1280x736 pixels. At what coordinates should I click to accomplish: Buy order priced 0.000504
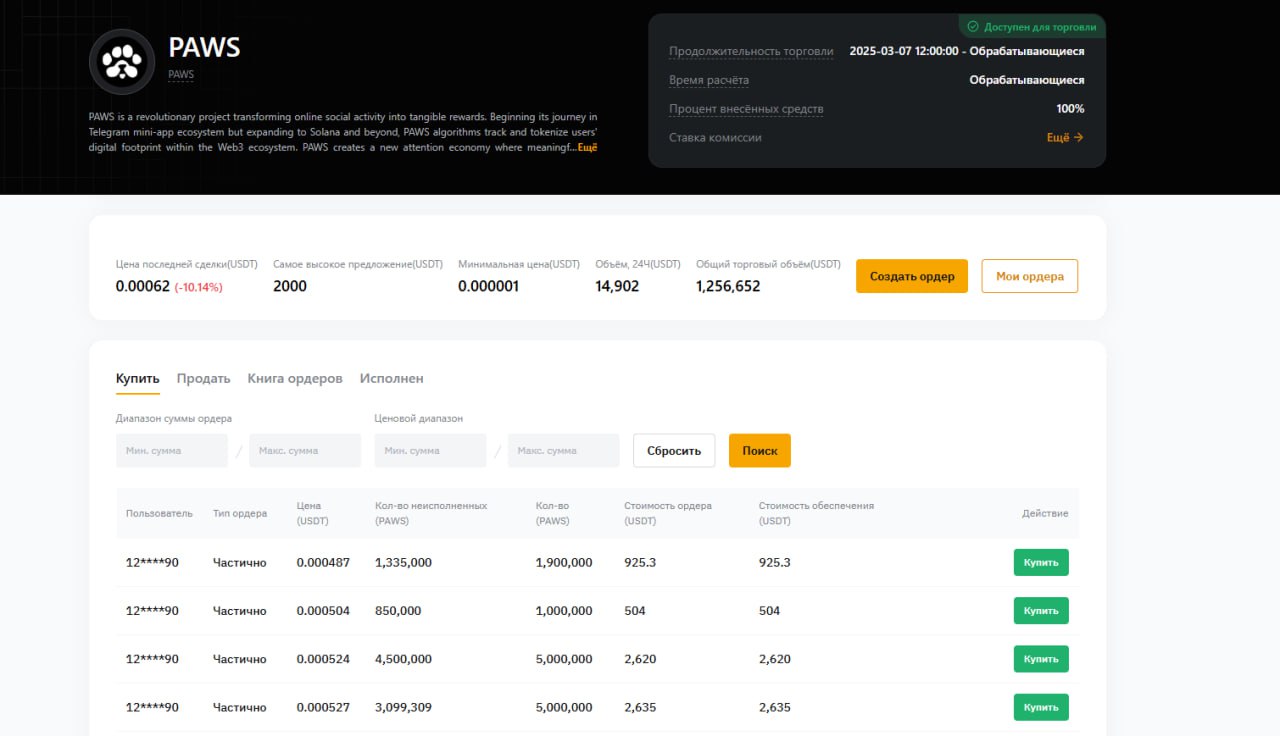pyautogui.click(x=1041, y=611)
